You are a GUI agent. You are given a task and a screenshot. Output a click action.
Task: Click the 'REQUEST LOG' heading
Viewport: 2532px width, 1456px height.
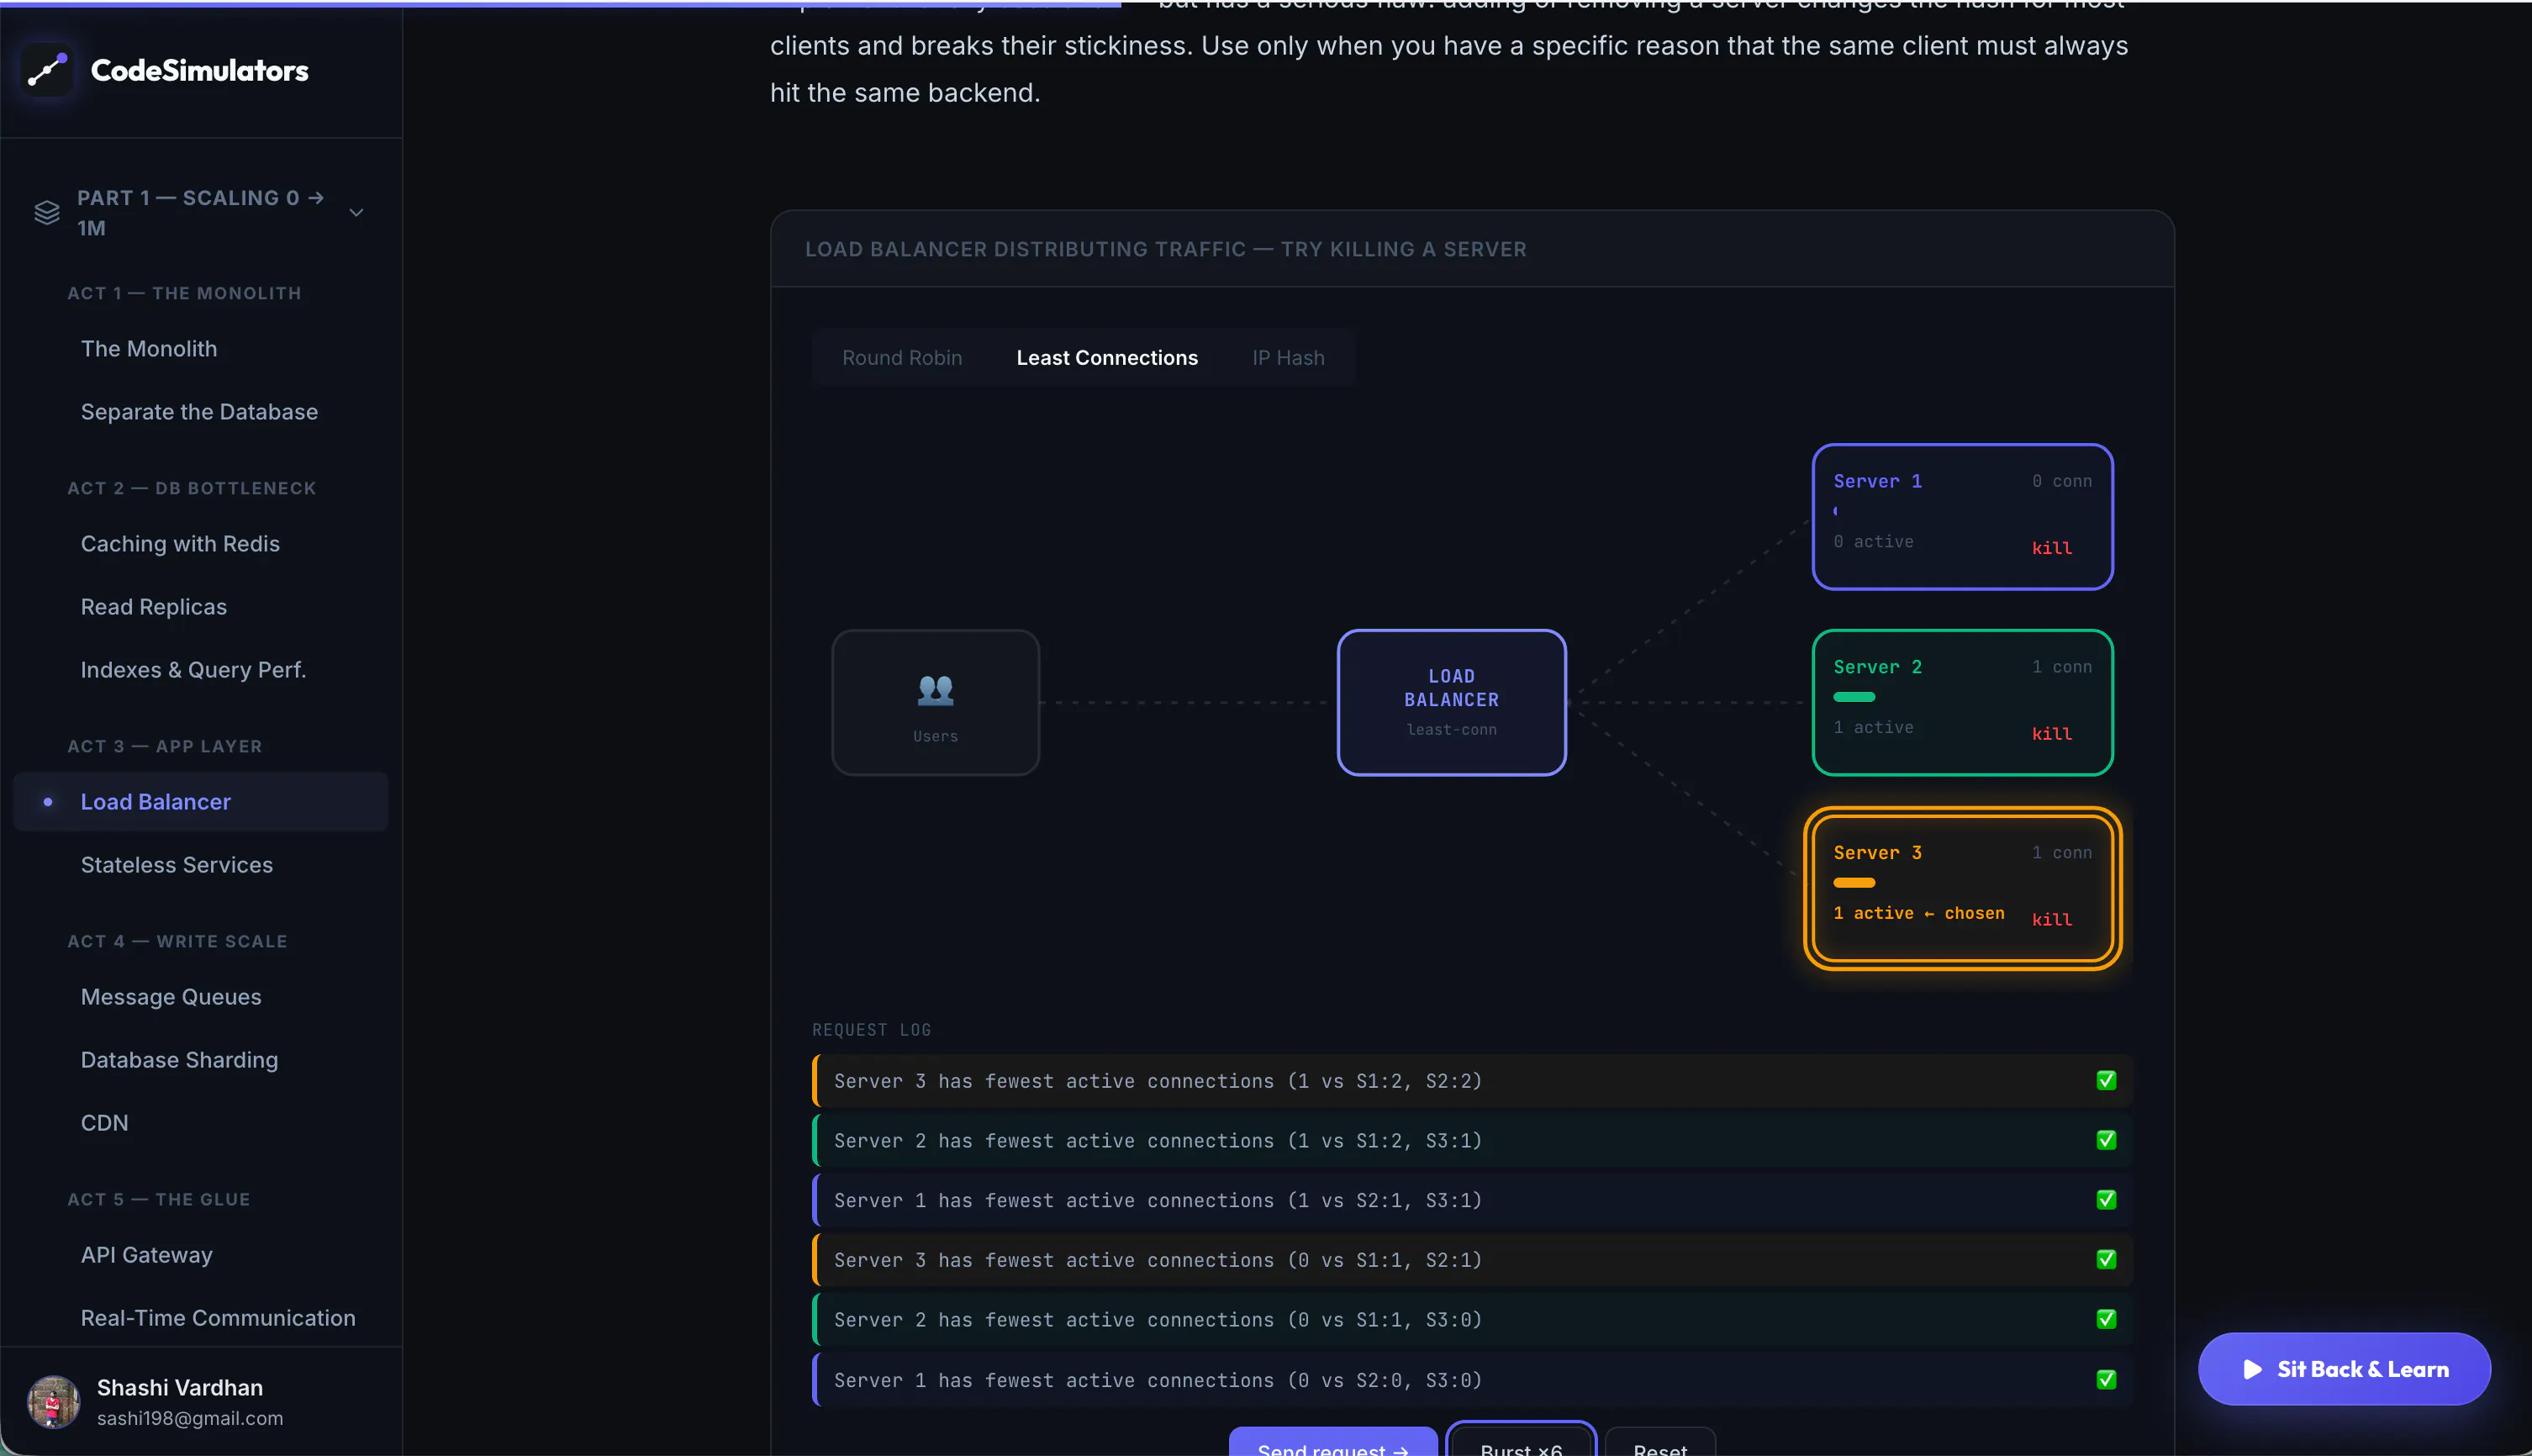coord(871,1030)
